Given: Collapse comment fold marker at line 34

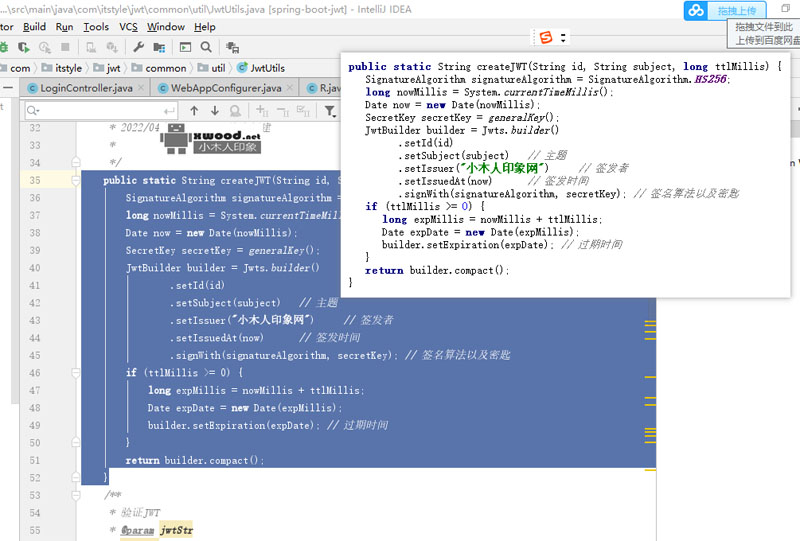Looking at the screenshot, I should click(76, 162).
